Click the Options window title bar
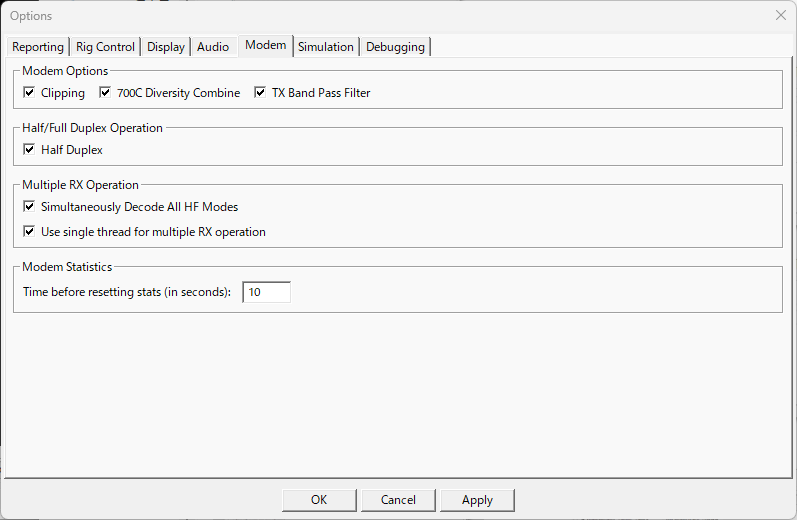797x520 pixels. pos(386,16)
